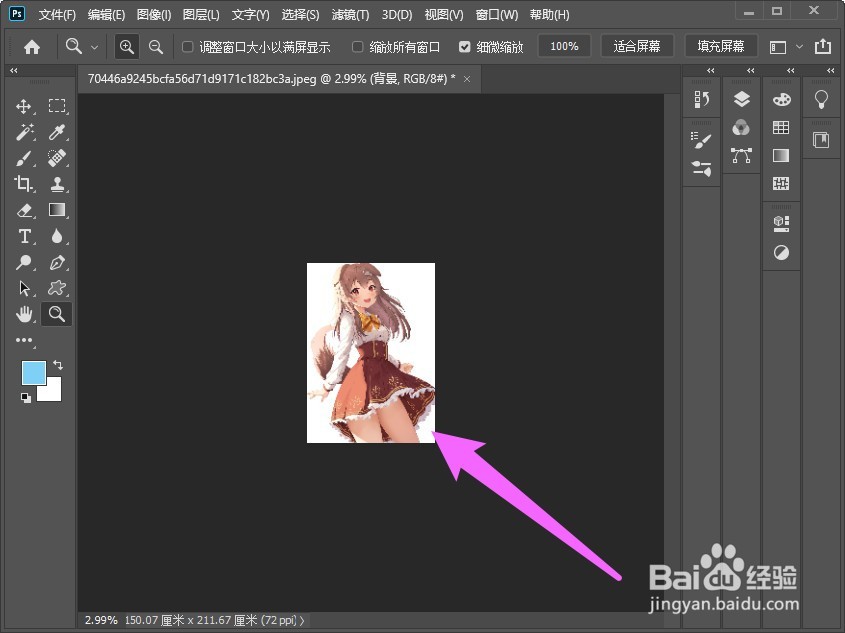Select the Zoom tool in toolbox
Image resolution: width=845 pixels, height=633 pixels.
(57, 314)
